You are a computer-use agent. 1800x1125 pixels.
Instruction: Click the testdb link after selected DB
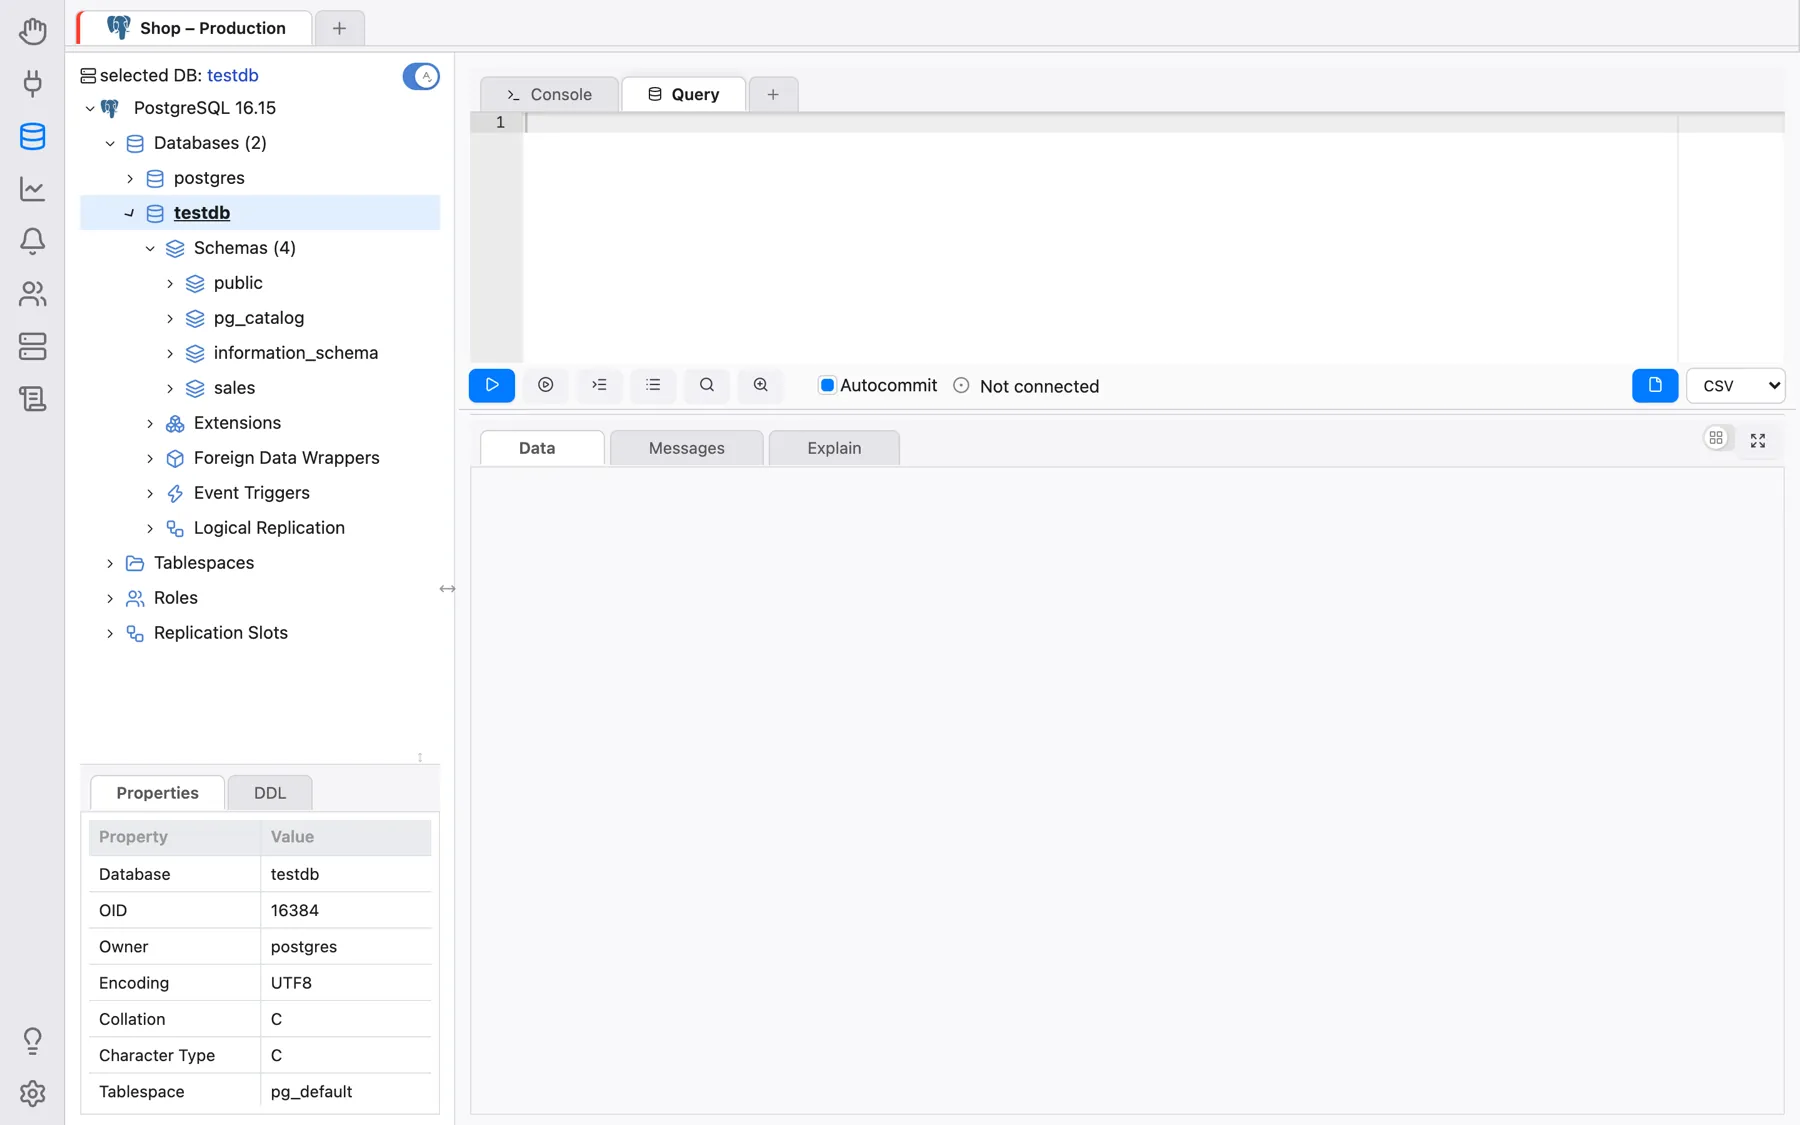coord(233,75)
